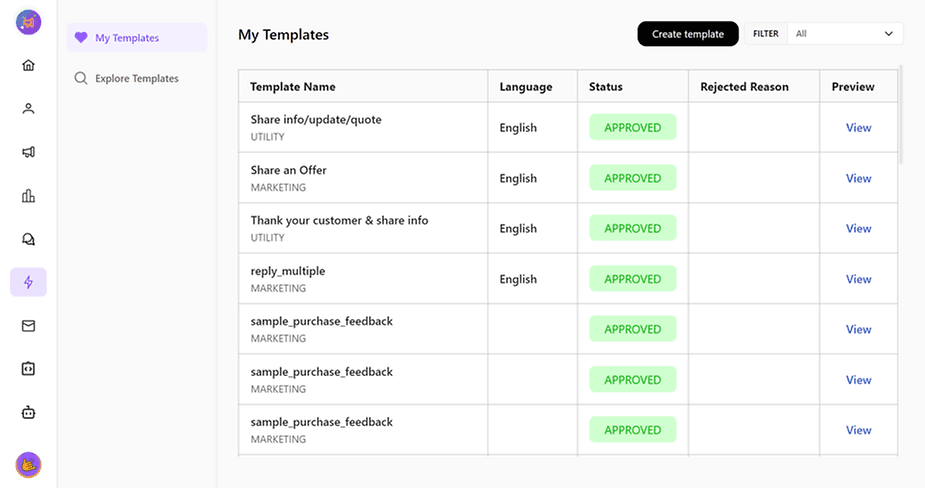This screenshot has height=488, width=925.
Task: Open the contacts person icon
Action: [28, 109]
